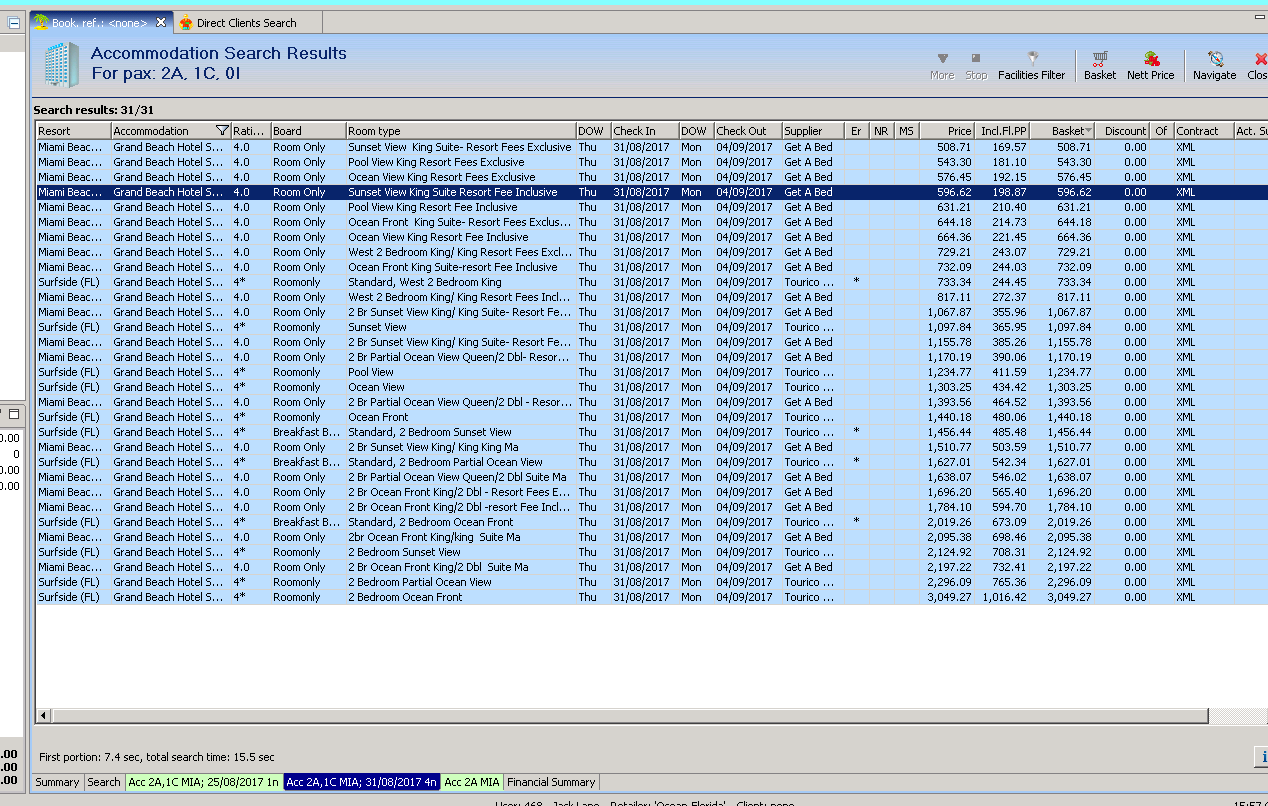Switch to Direct Clients Search tab

point(245,22)
